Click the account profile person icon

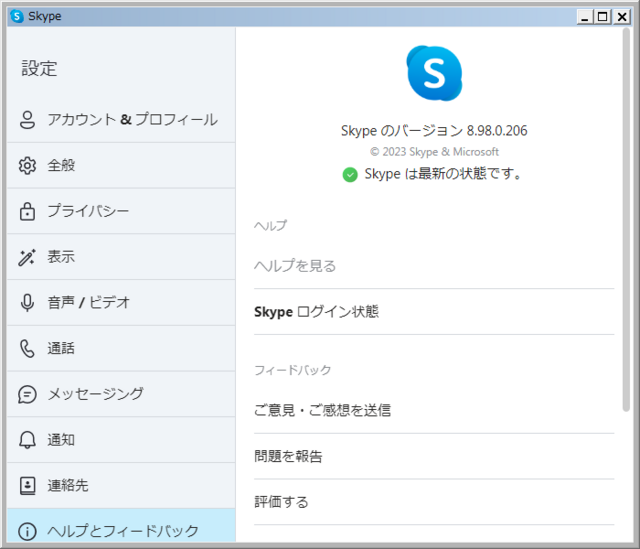[x=27, y=120]
